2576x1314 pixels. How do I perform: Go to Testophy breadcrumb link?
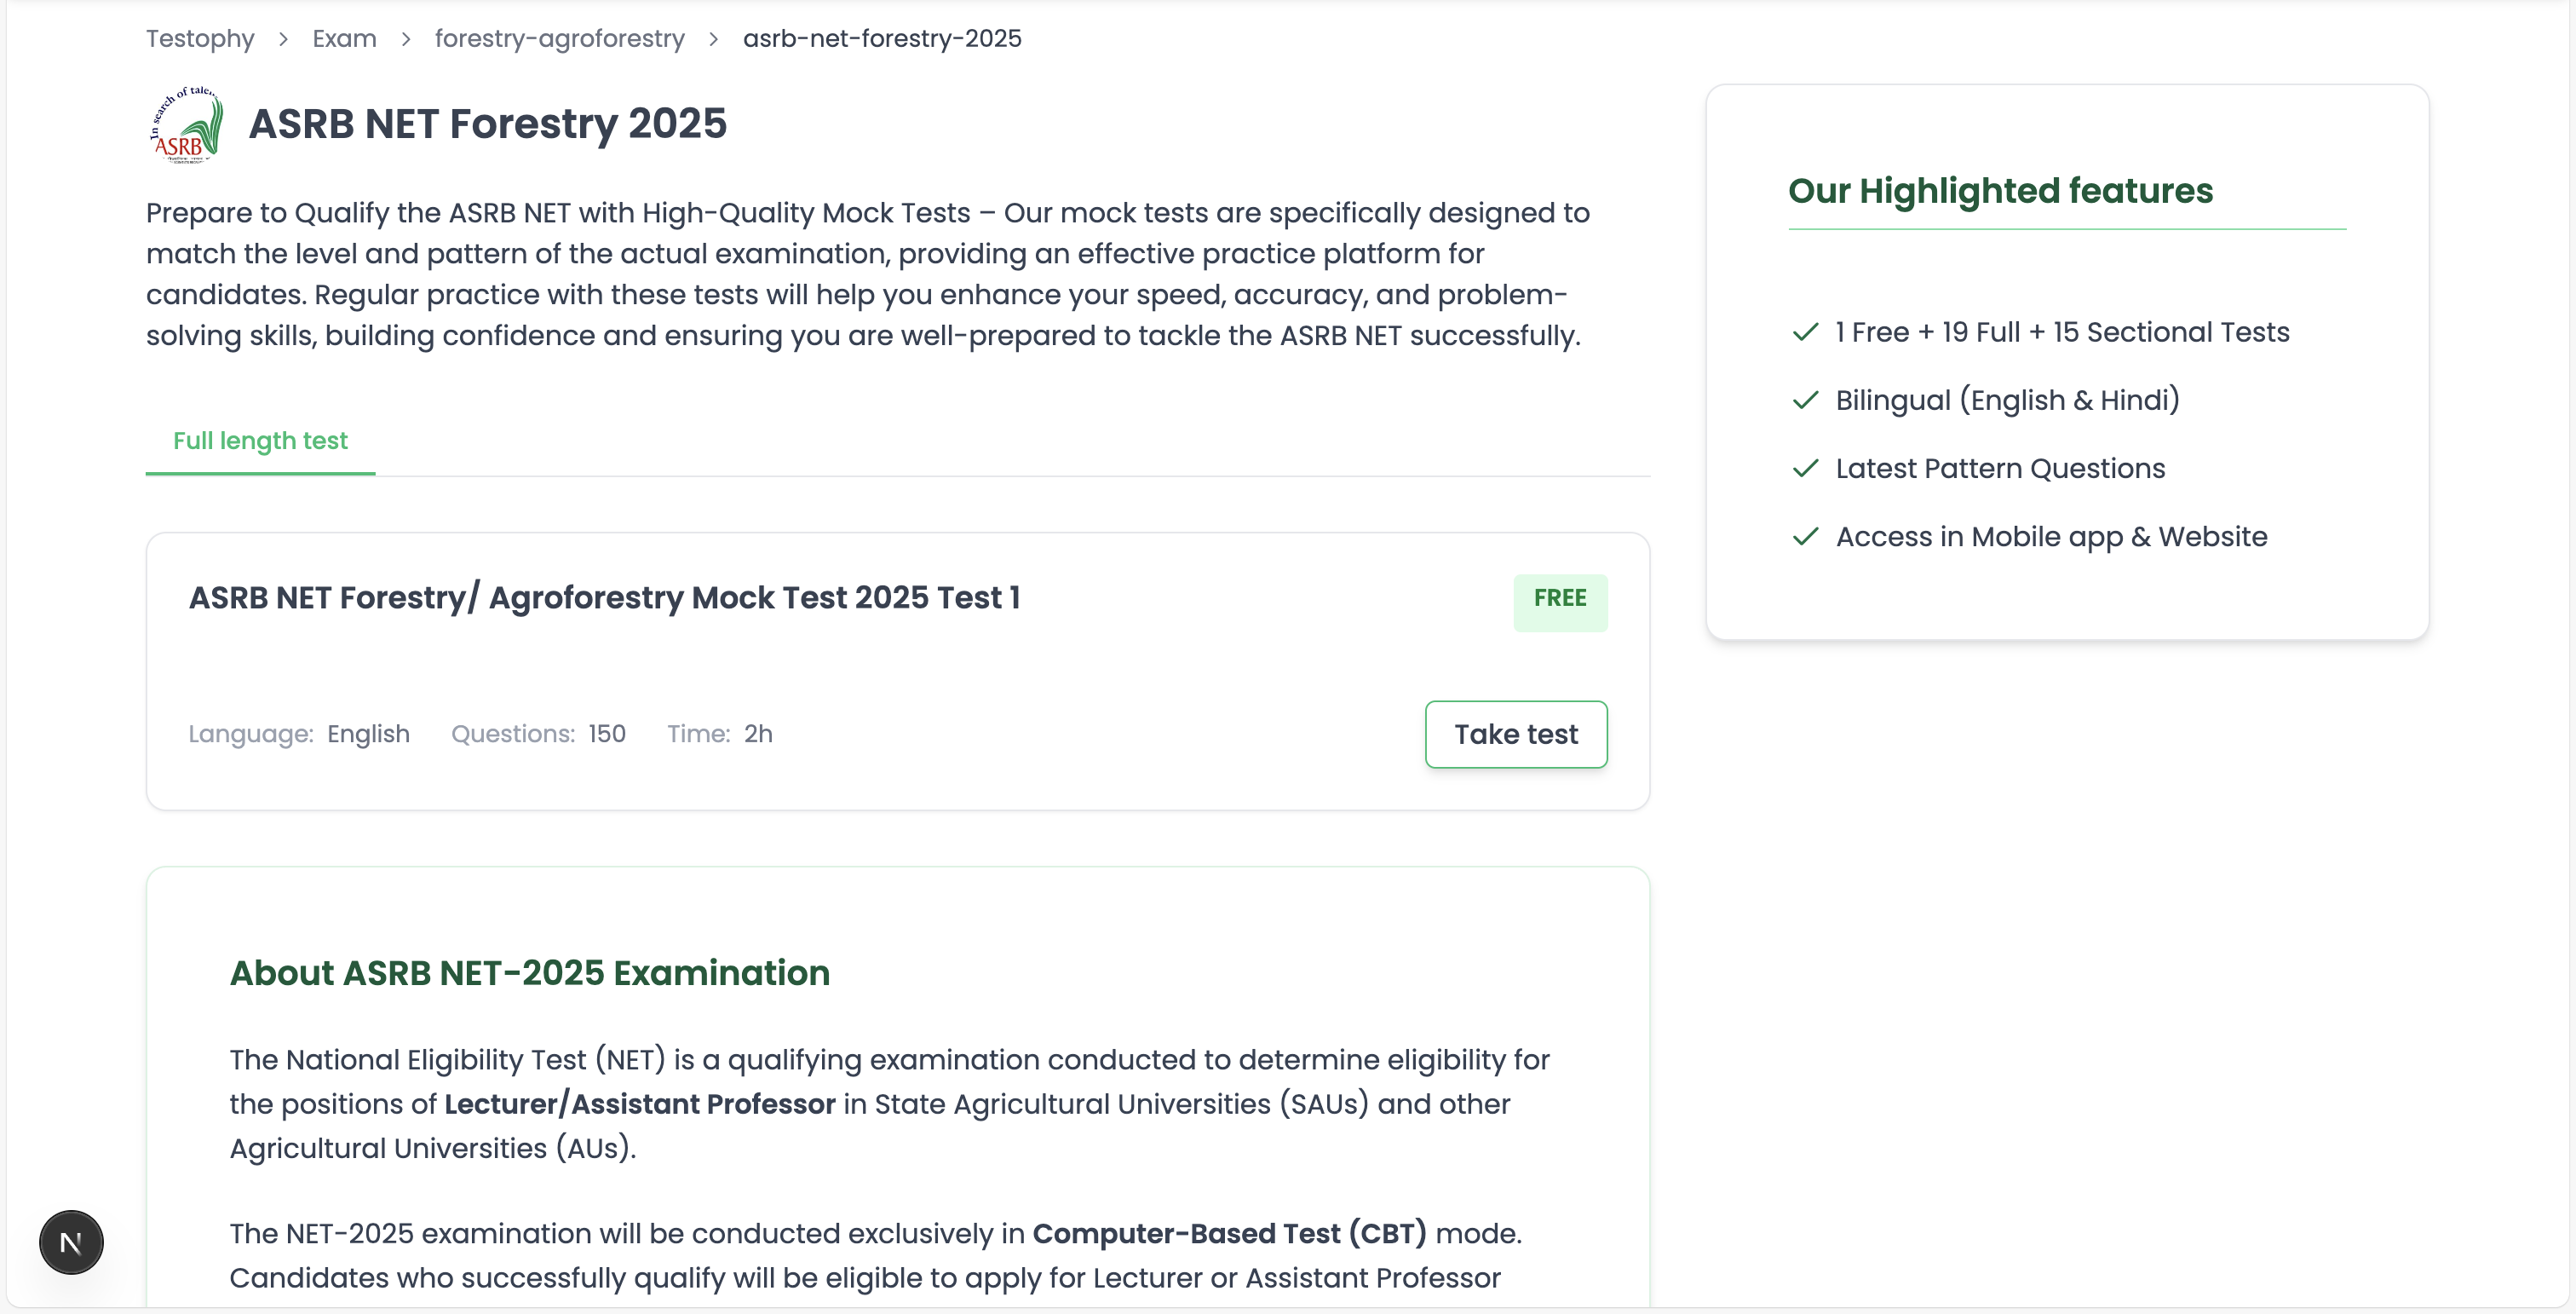(200, 39)
